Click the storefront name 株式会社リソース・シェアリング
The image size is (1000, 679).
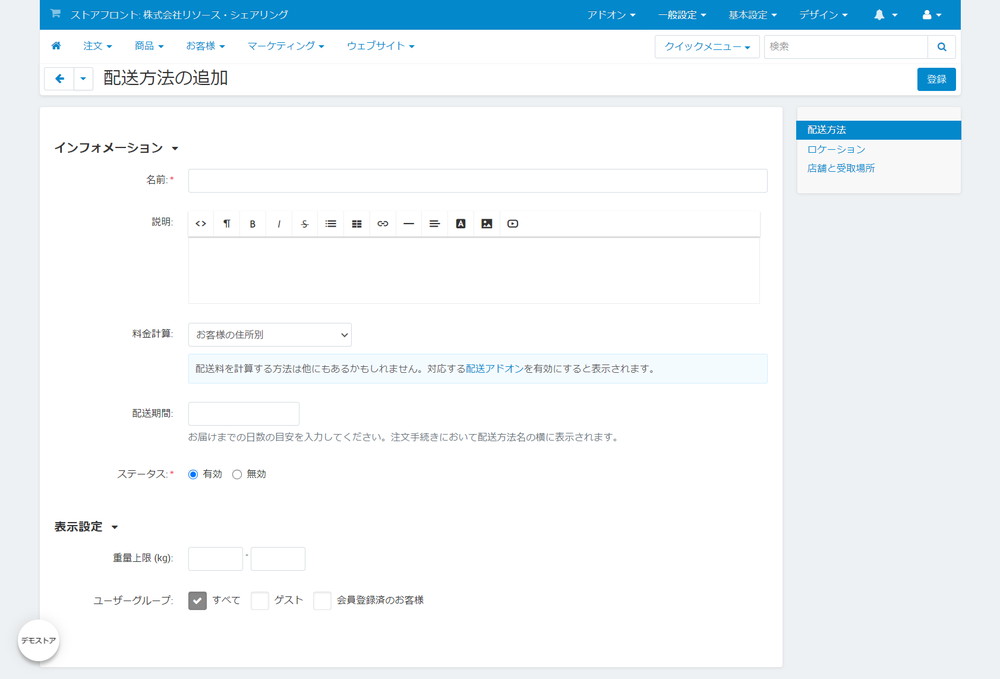click(215, 15)
